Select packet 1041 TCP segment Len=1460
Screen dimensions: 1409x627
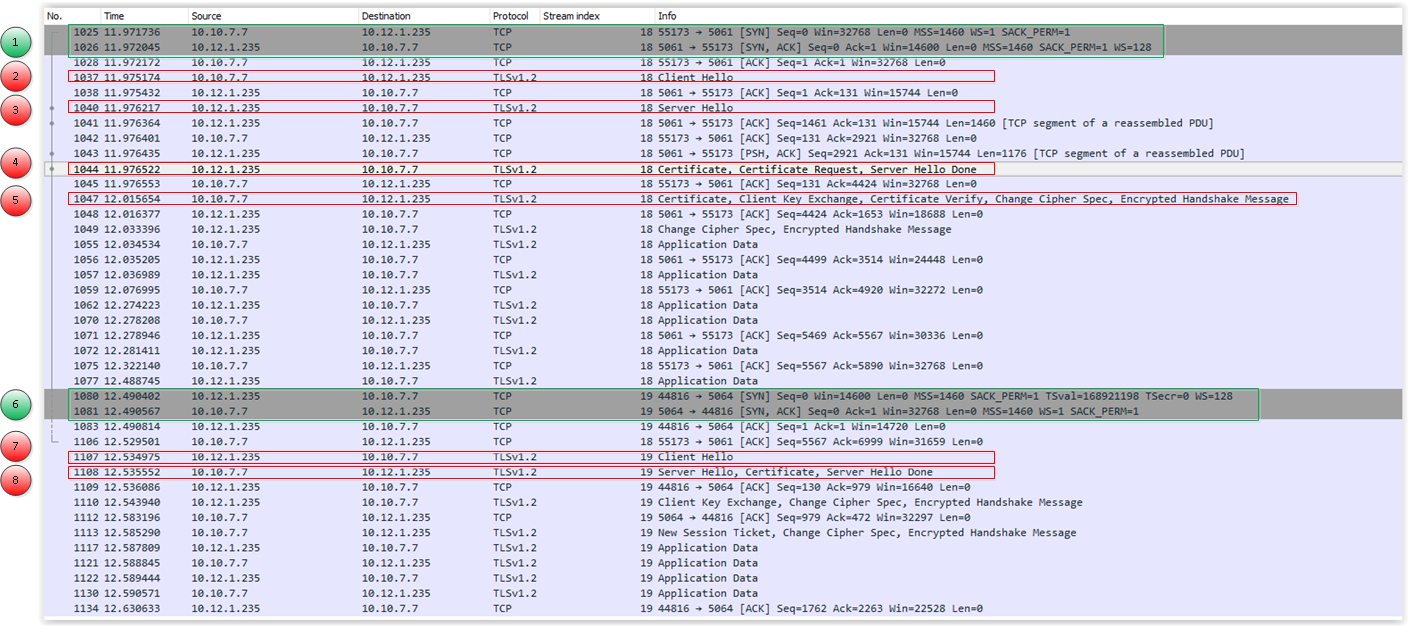(722, 123)
